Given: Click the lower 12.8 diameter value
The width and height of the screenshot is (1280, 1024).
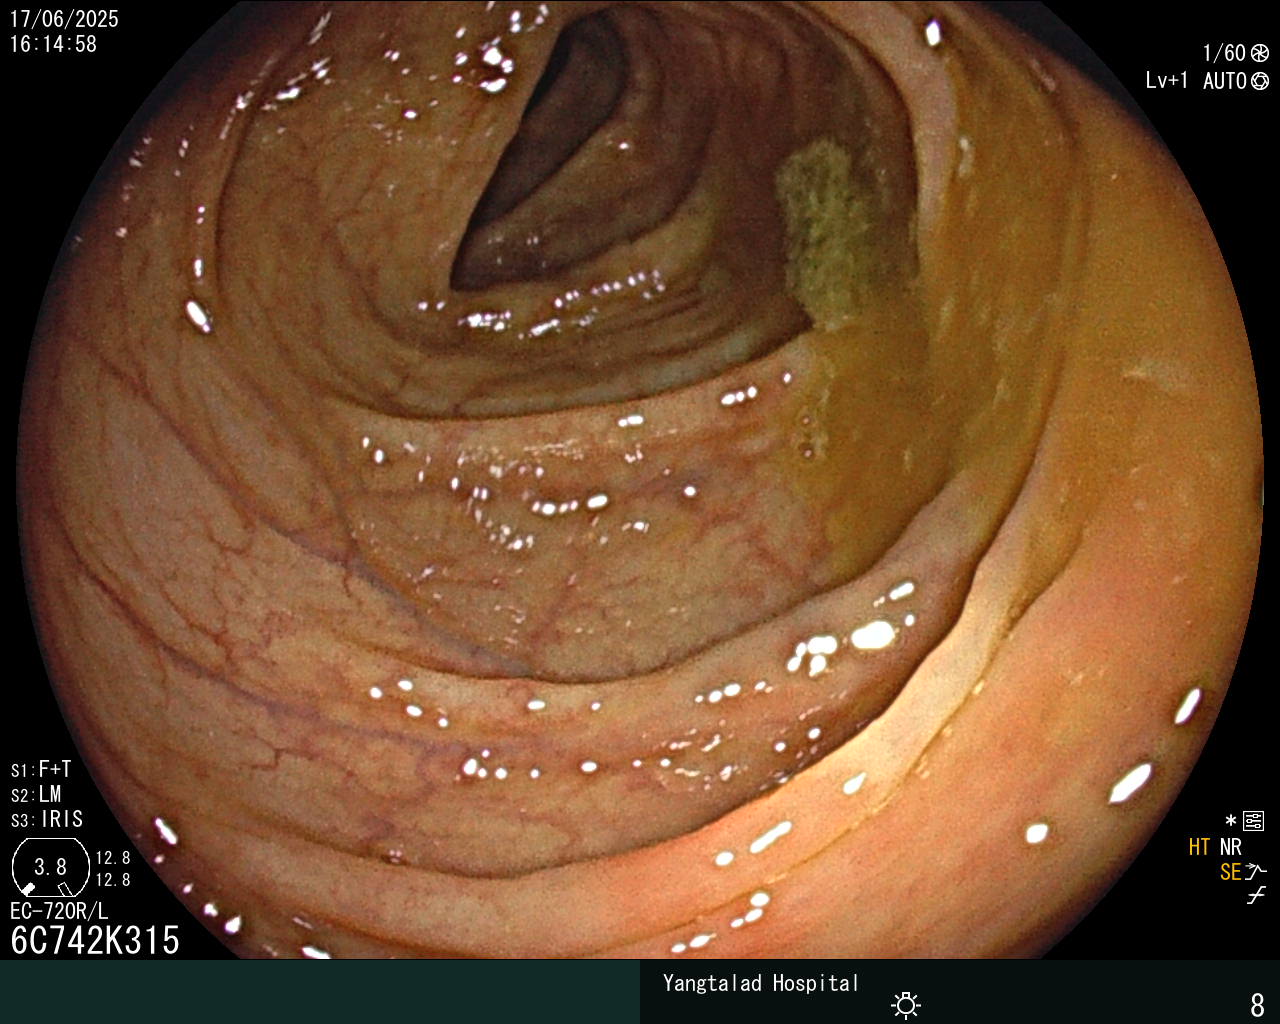Looking at the screenshot, I should pos(113,880).
